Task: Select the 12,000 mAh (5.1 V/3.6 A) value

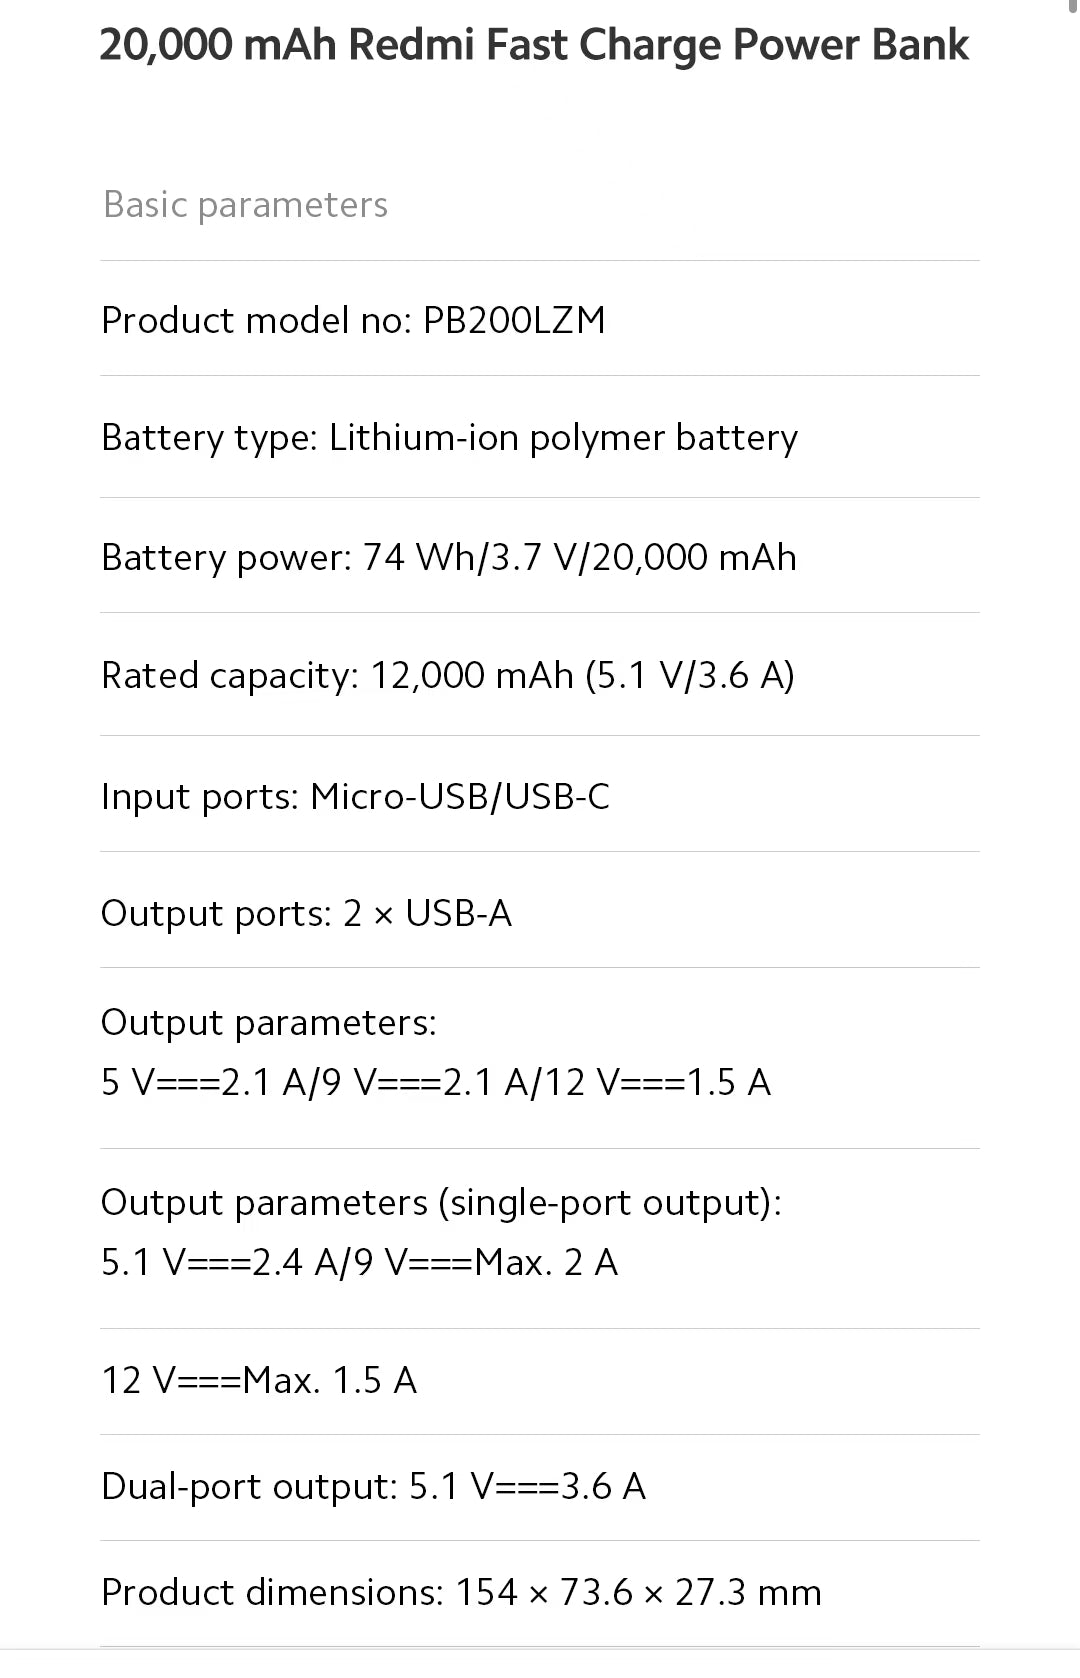Action: tap(582, 676)
